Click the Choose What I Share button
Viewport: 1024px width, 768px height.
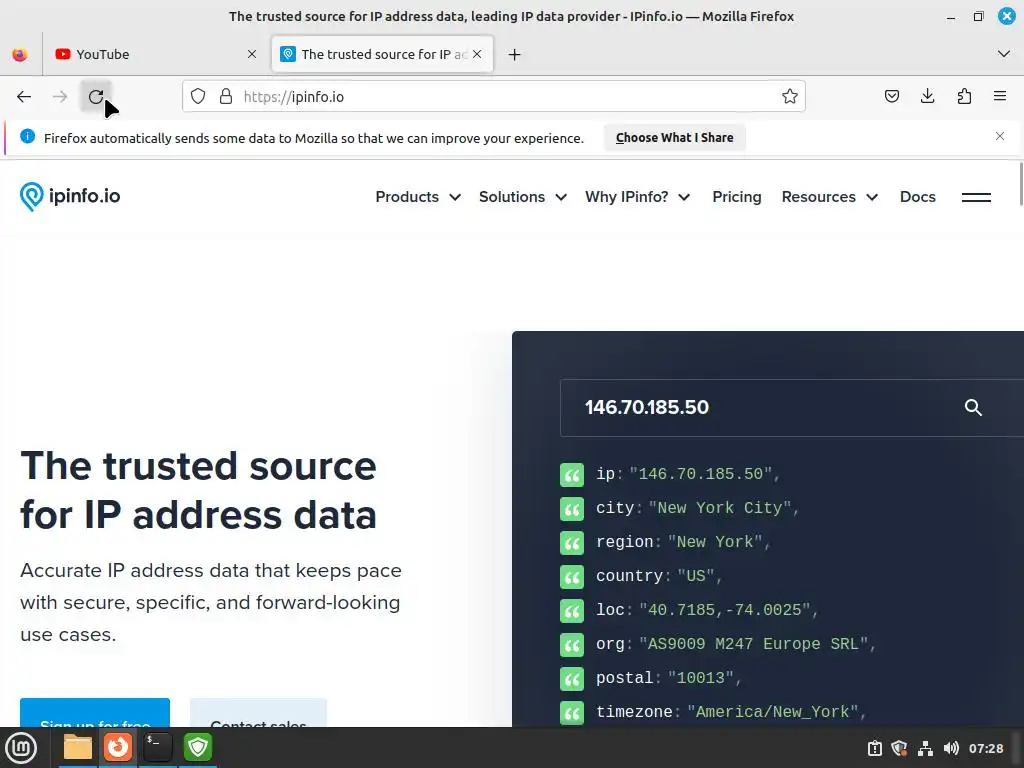pyautogui.click(x=675, y=138)
